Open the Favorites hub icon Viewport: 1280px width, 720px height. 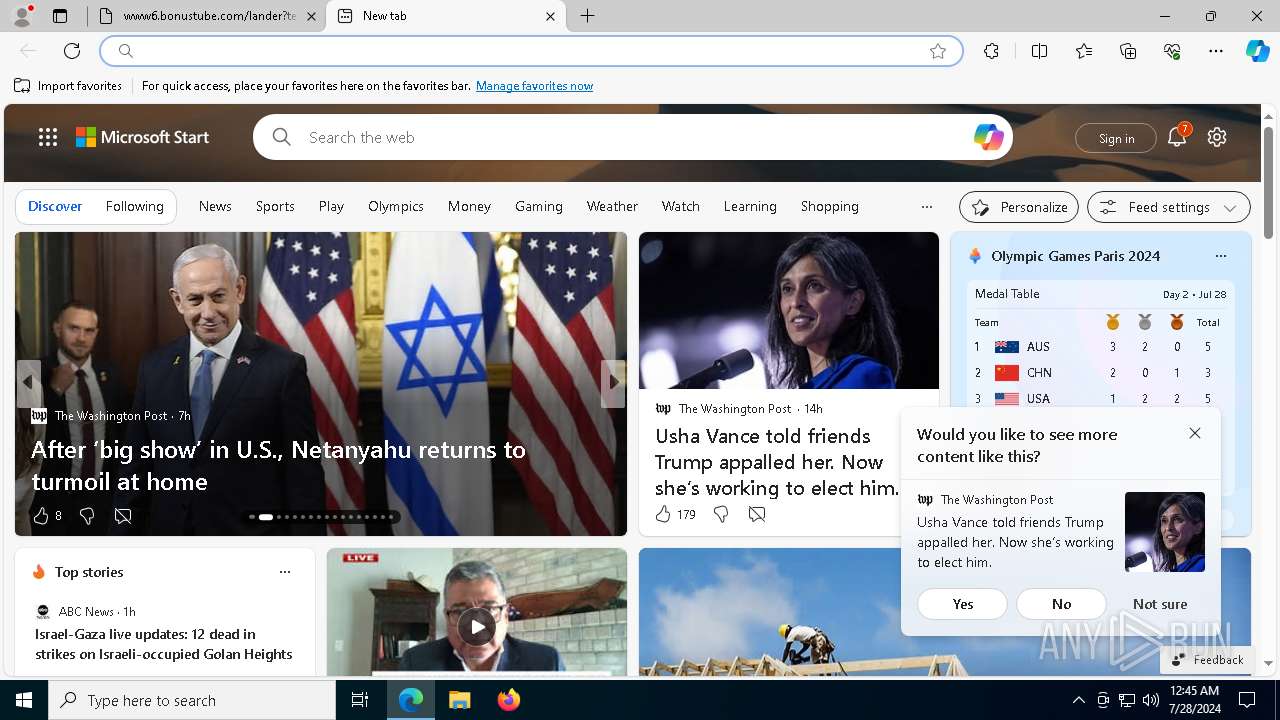1084,51
